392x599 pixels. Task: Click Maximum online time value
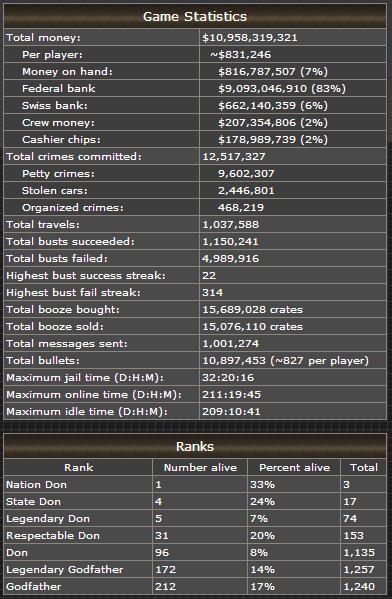(232, 395)
